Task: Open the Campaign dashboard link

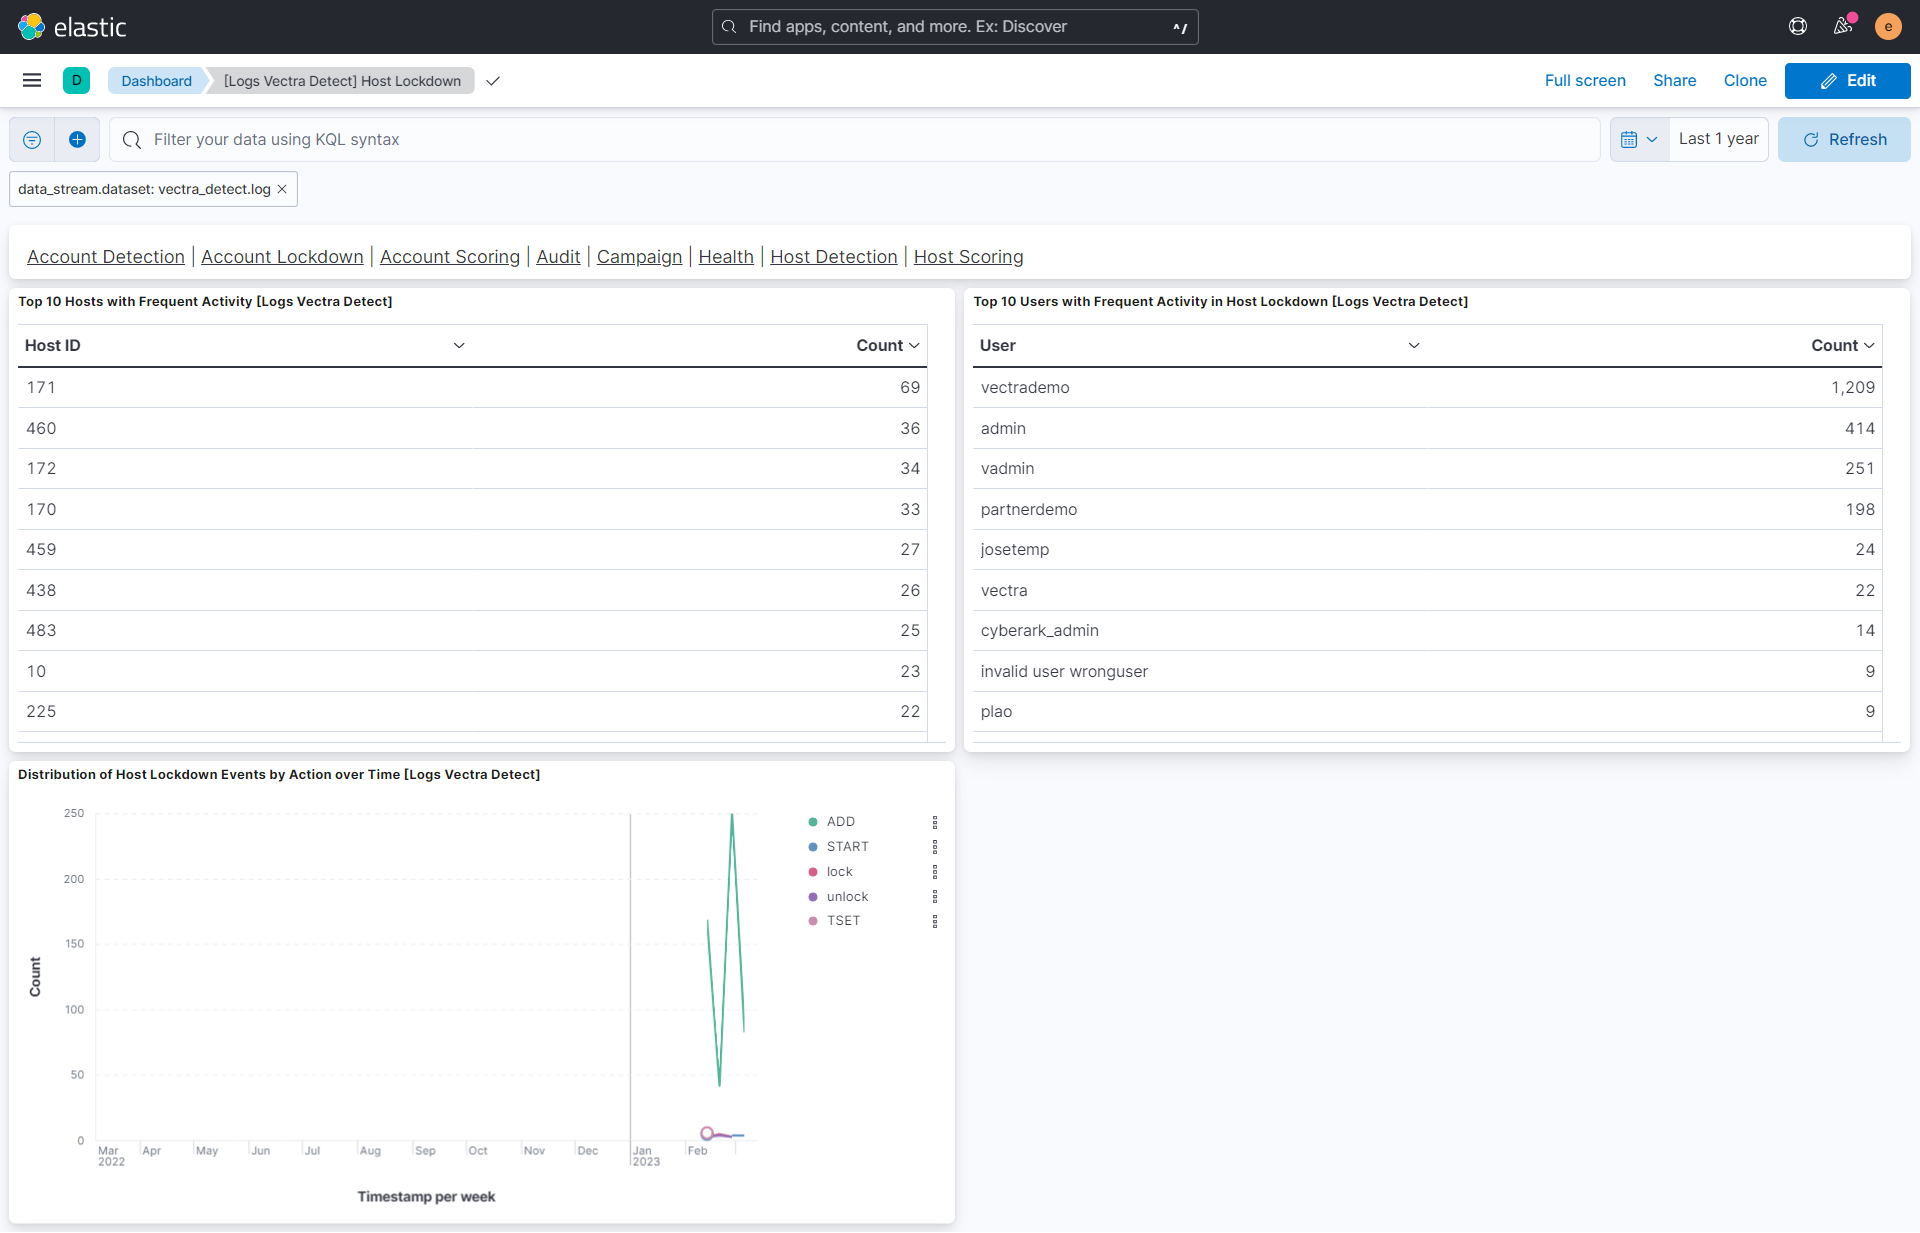Action: click(x=639, y=257)
